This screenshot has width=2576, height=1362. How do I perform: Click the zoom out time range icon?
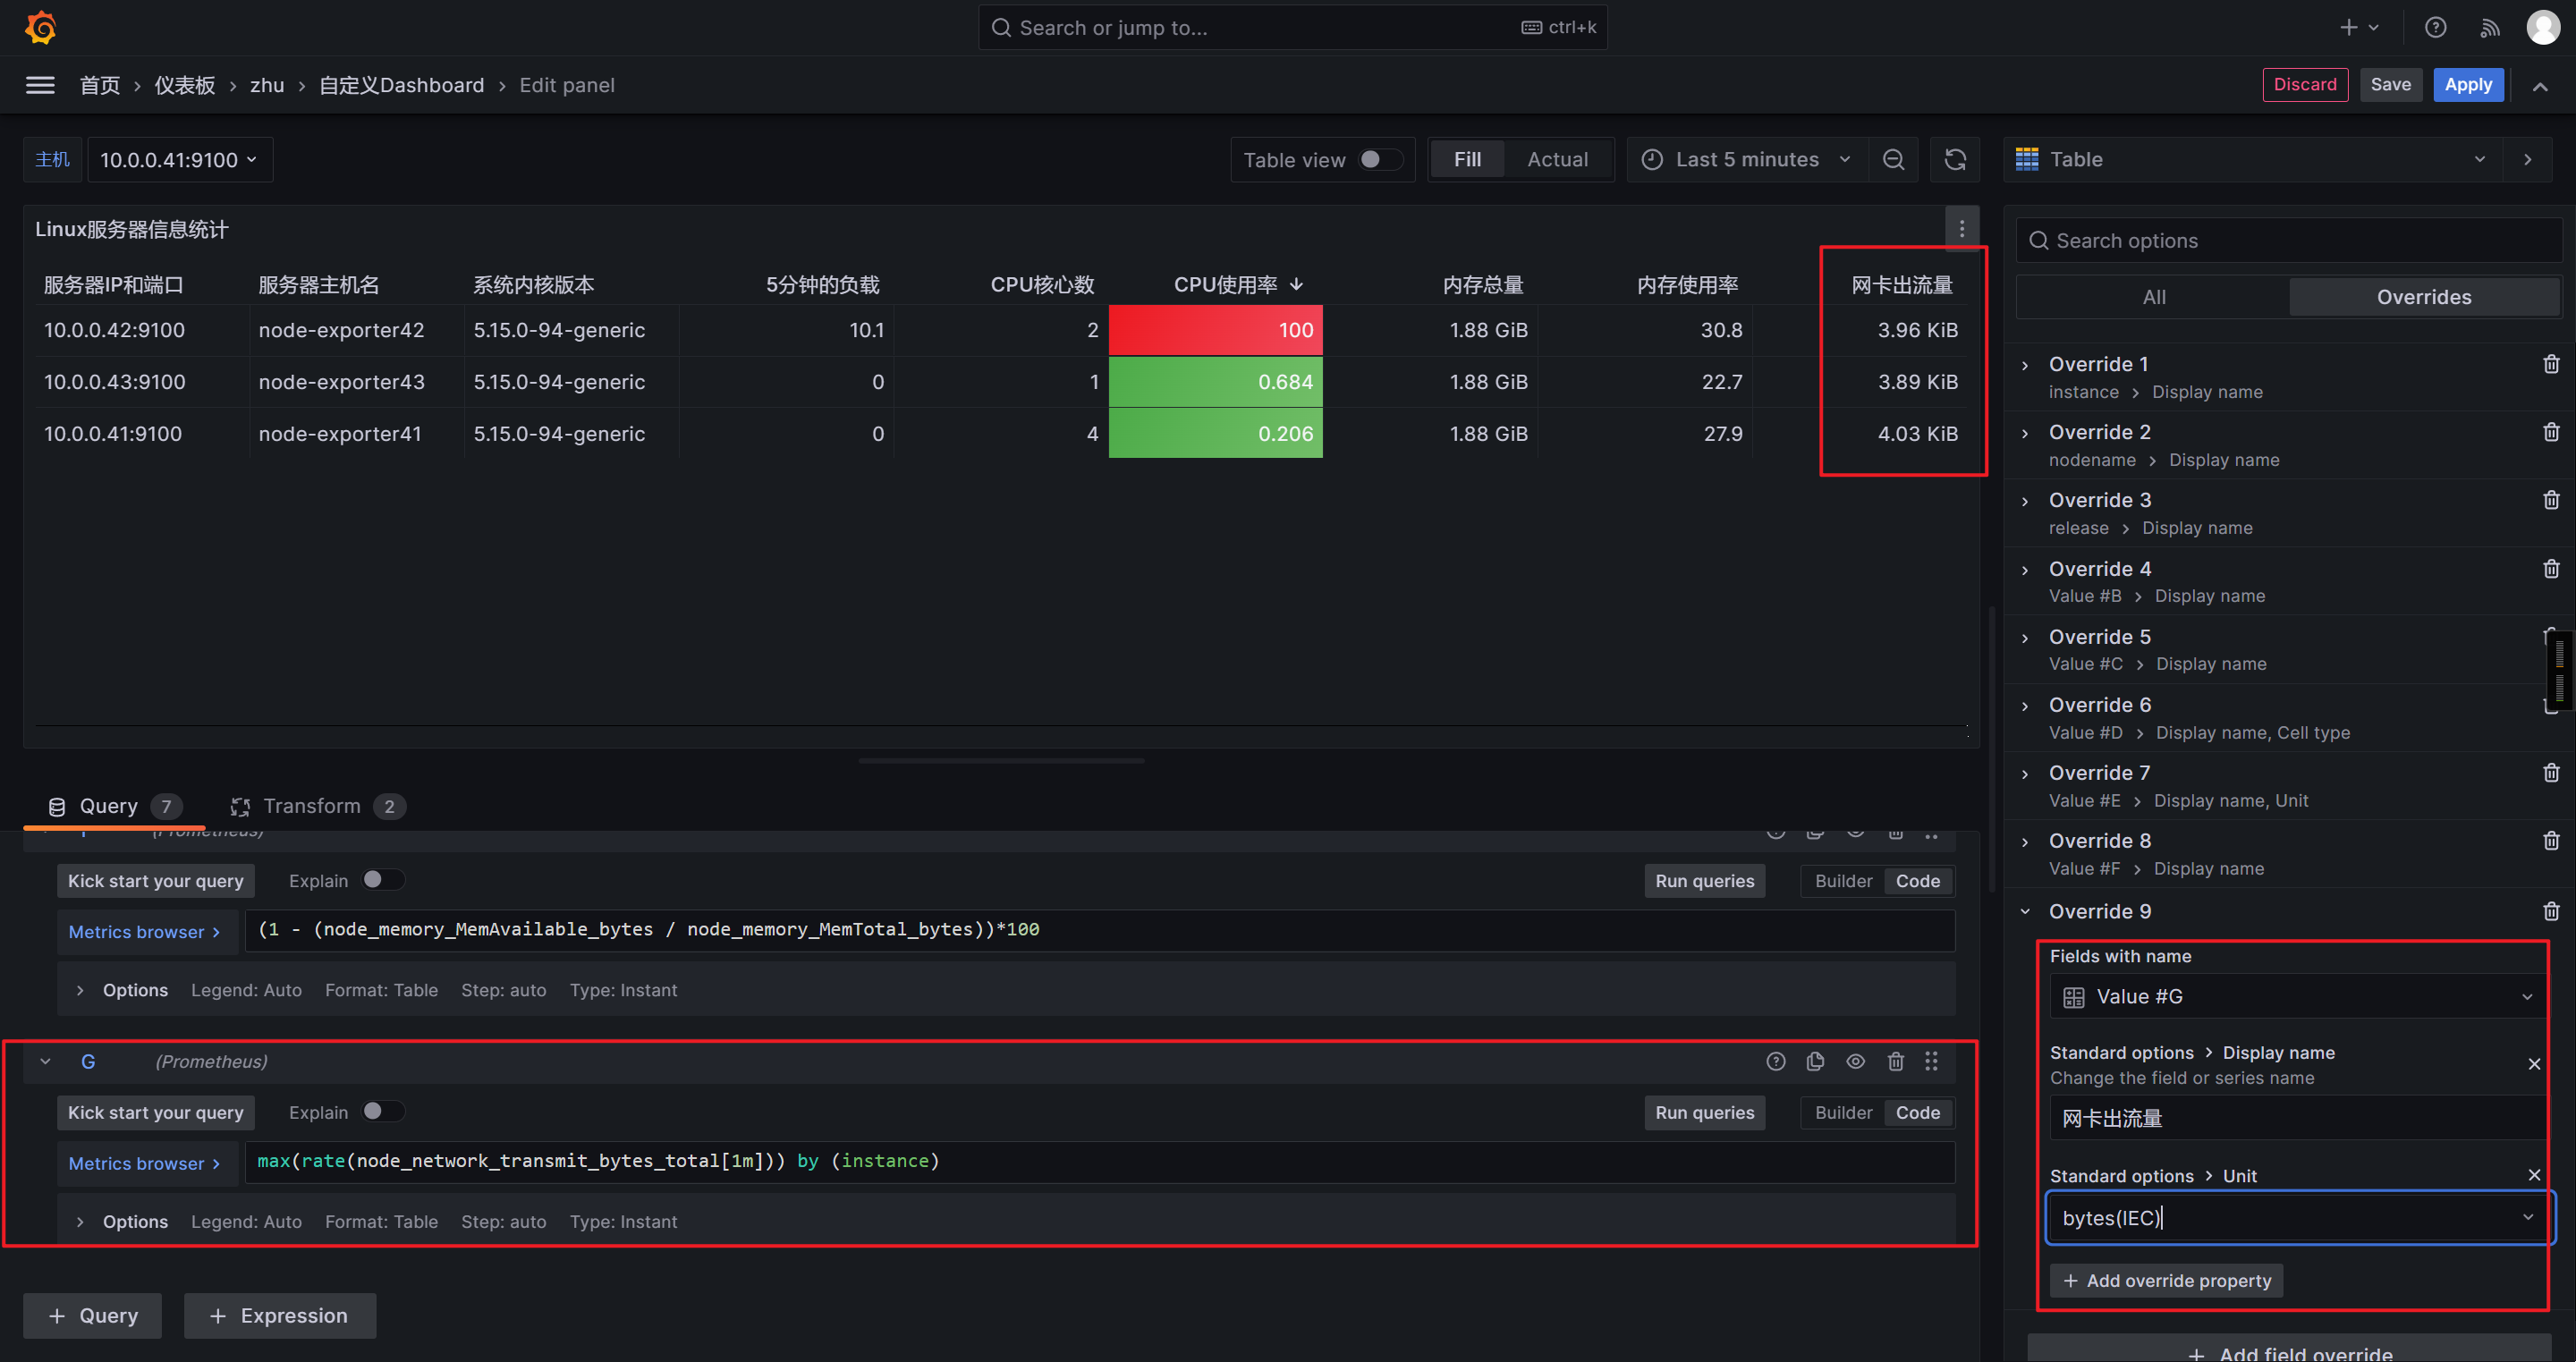tap(1893, 160)
